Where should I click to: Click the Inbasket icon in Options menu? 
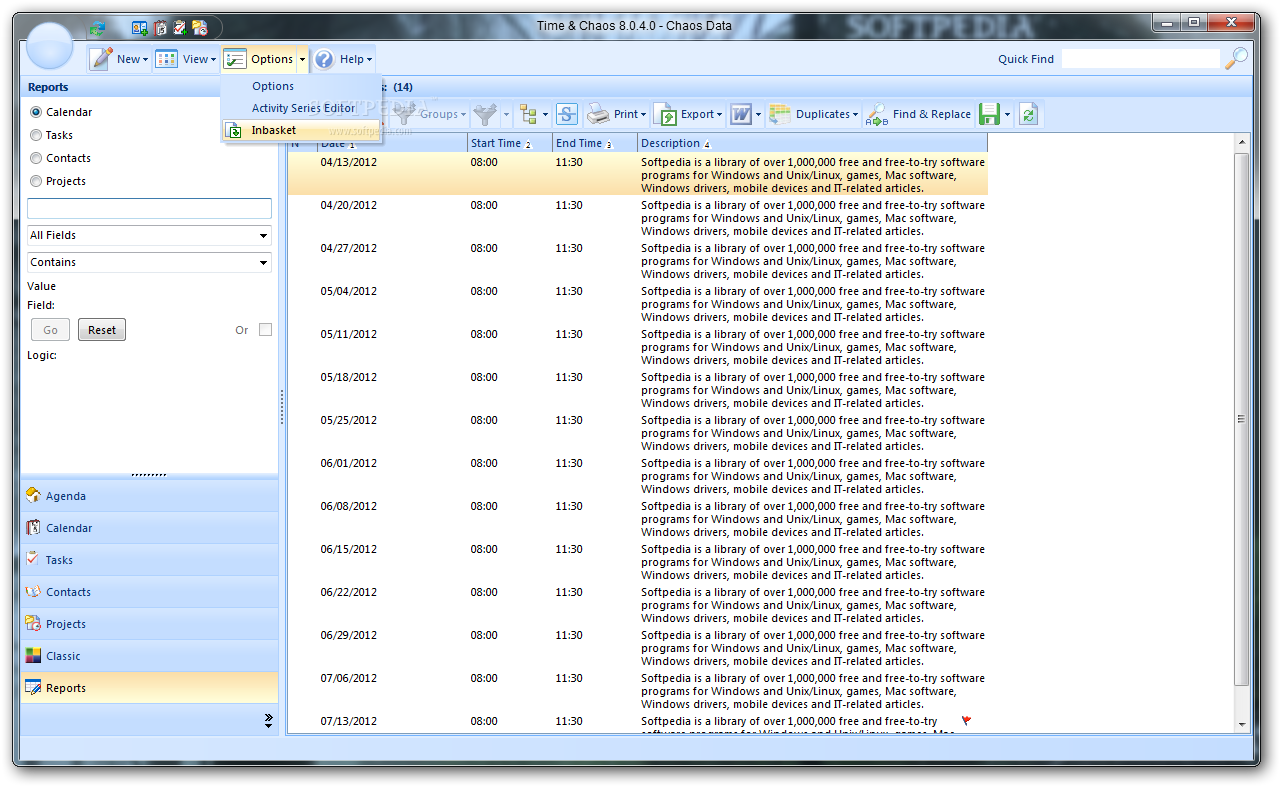pyautogui.click(x=233, y=130)
